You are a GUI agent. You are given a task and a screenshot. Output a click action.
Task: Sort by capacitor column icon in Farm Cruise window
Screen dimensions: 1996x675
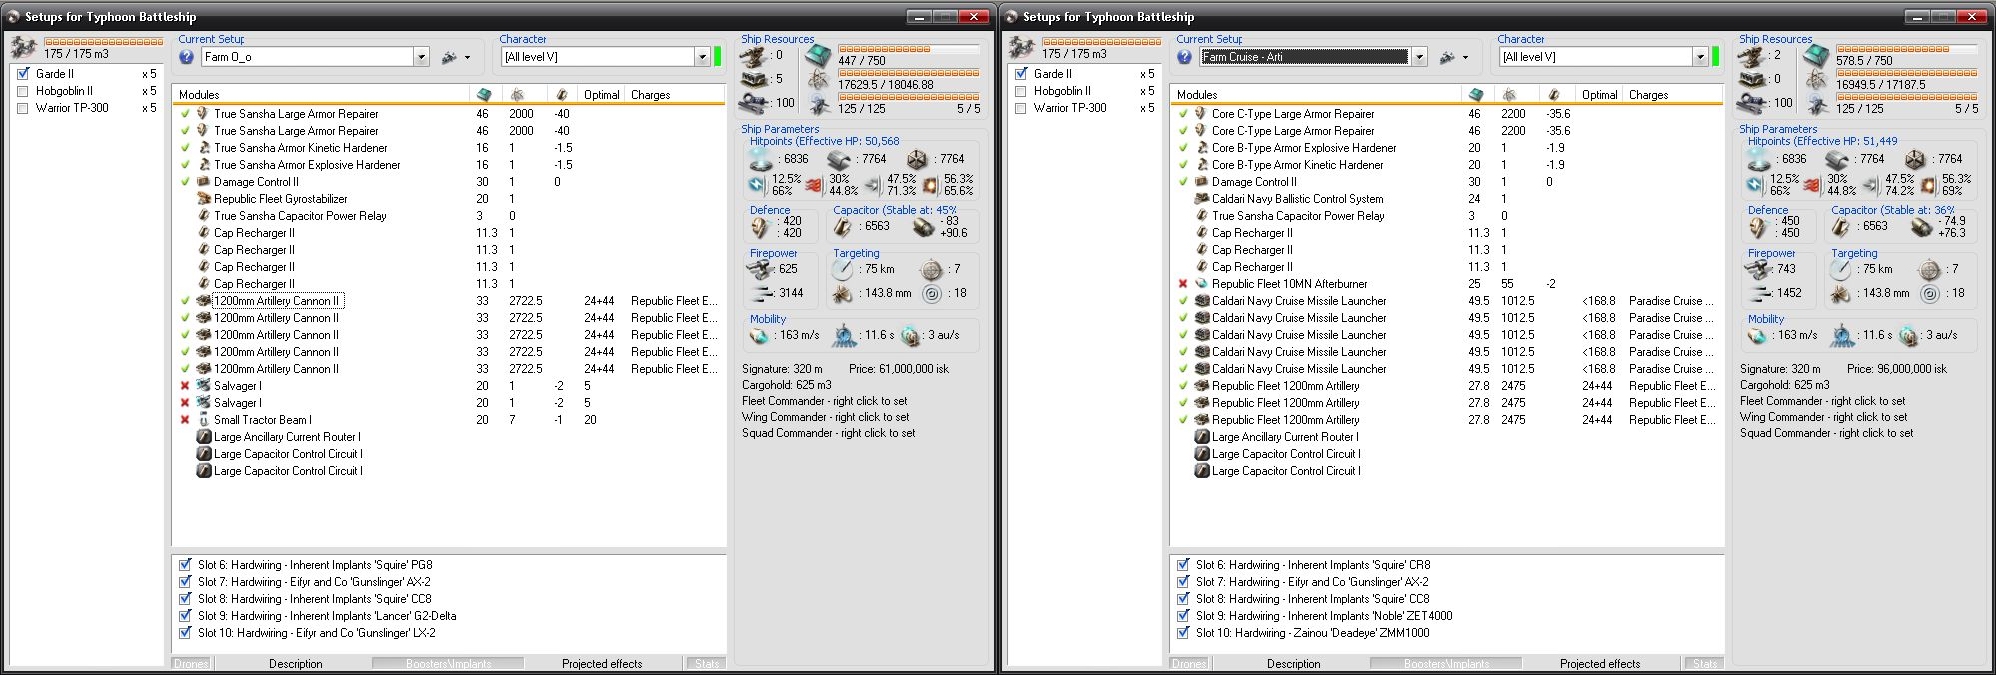(1552, 95)
